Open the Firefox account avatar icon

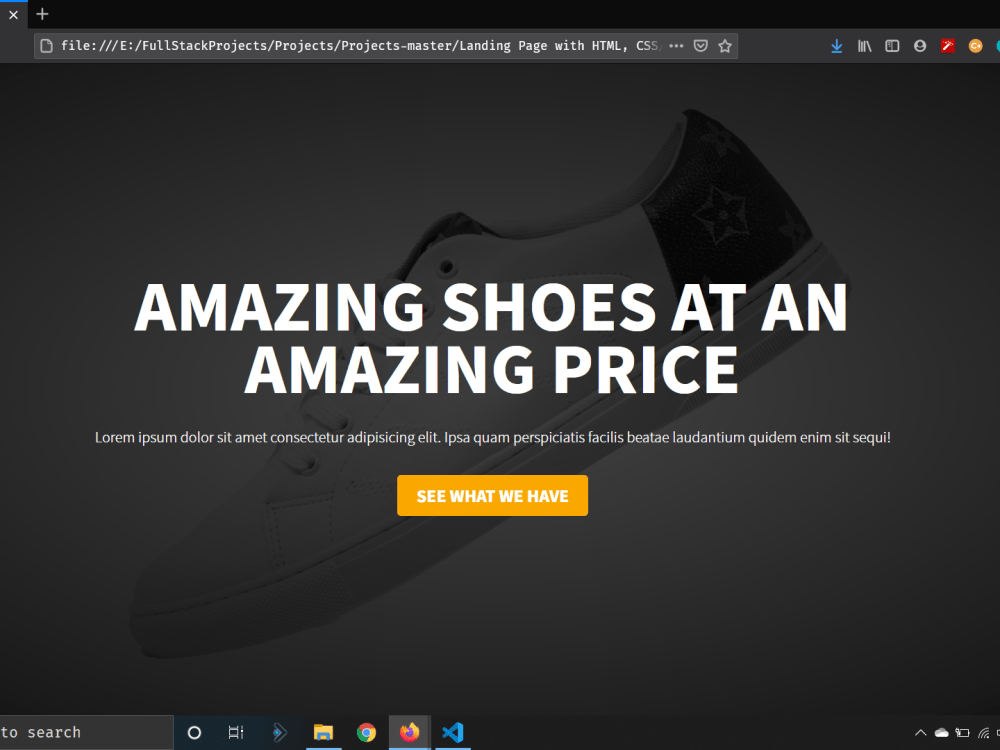(920, 46)
